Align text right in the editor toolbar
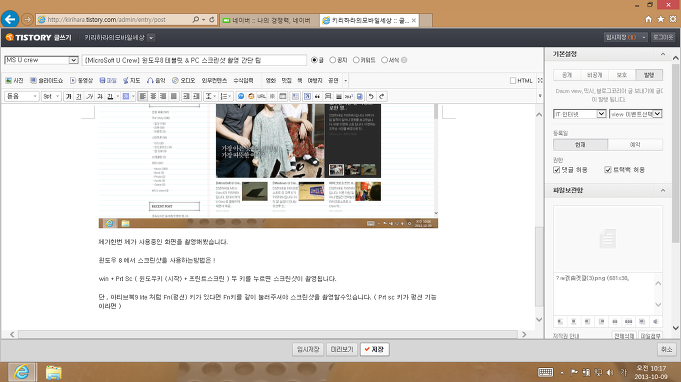Screen dimensions: 681x382 point(163,96)
